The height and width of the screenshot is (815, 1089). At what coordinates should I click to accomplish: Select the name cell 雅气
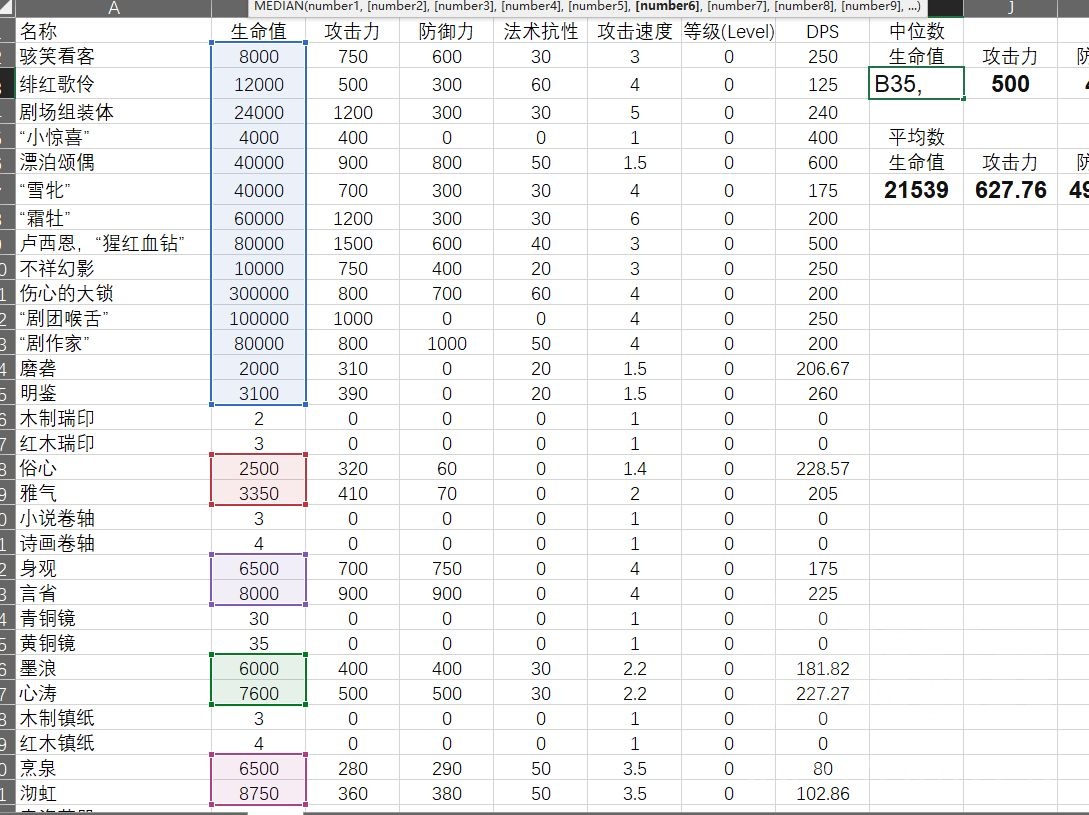click(x=114, y=493)
